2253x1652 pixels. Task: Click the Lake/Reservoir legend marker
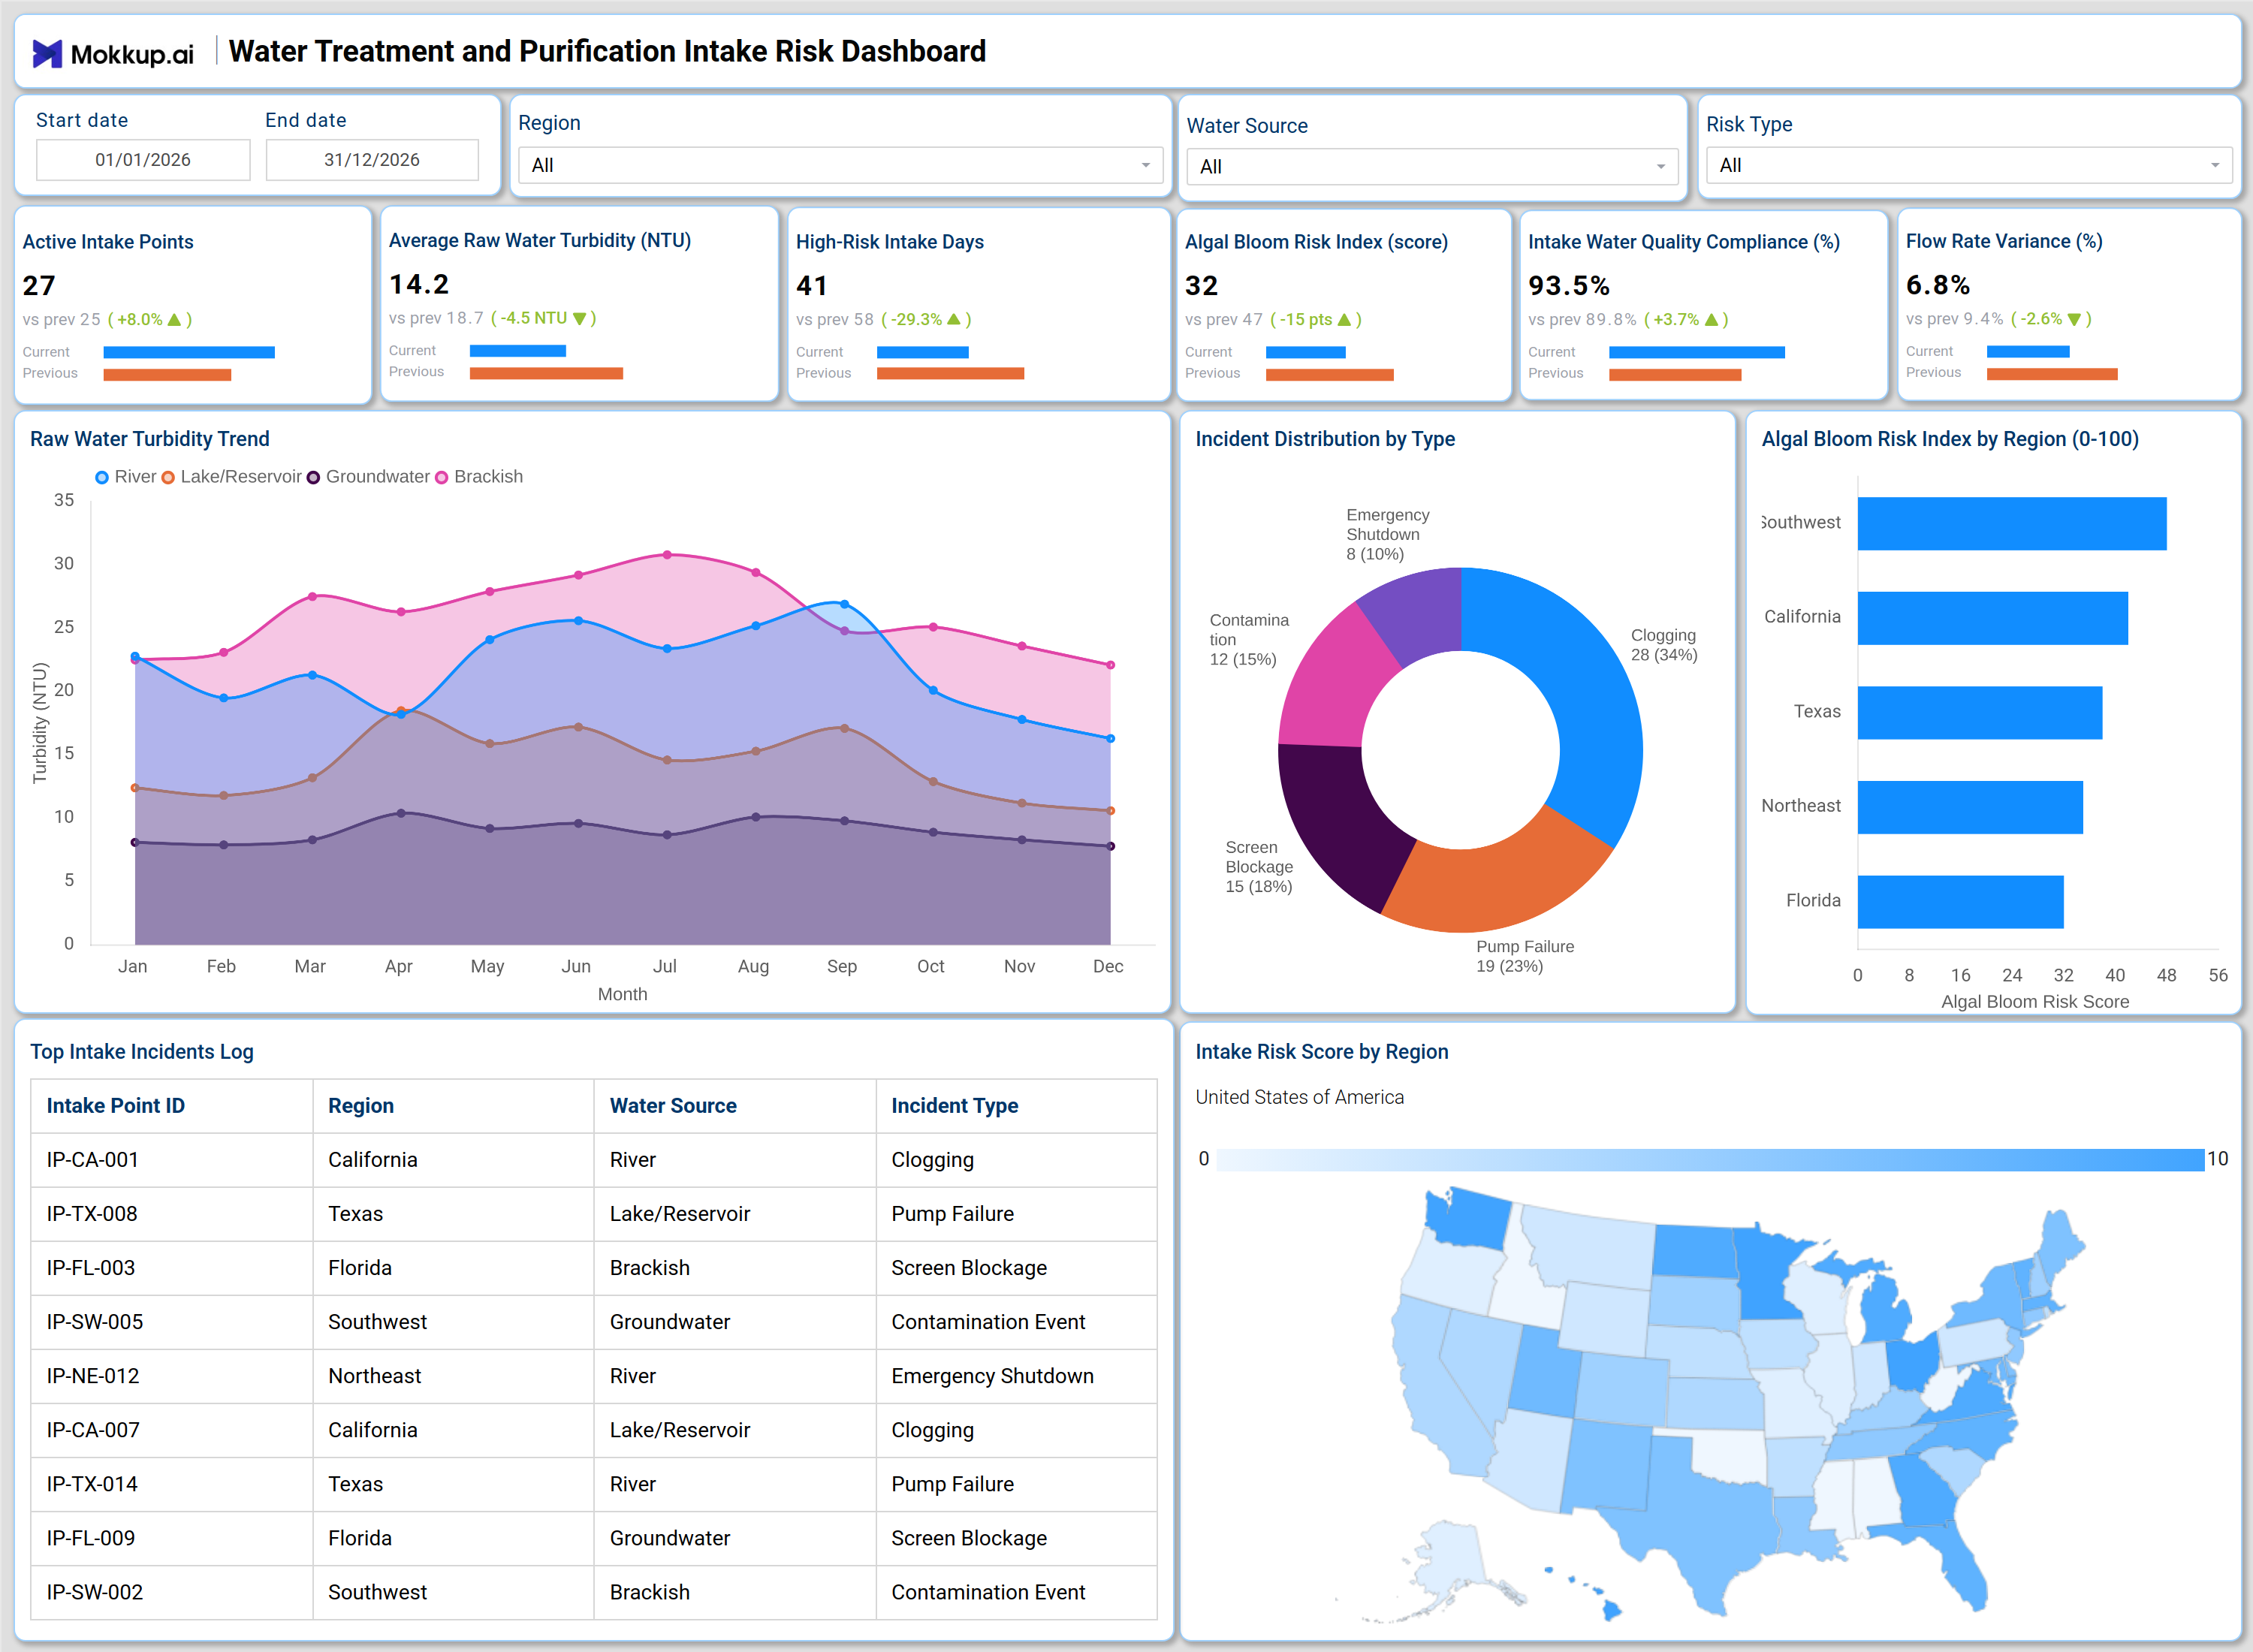point(168,478)
